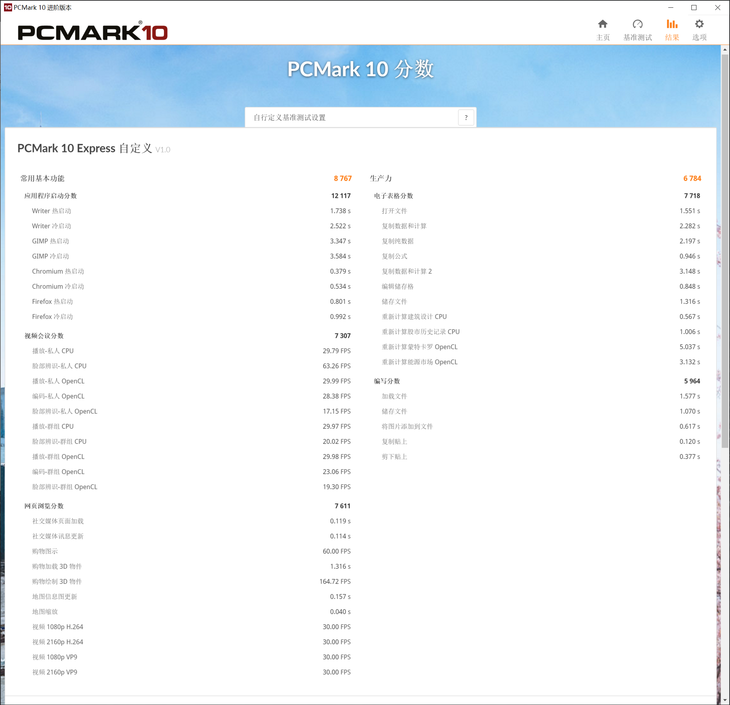
Task: Select the 结果 bar-chart icon
Action: point(672,24)
